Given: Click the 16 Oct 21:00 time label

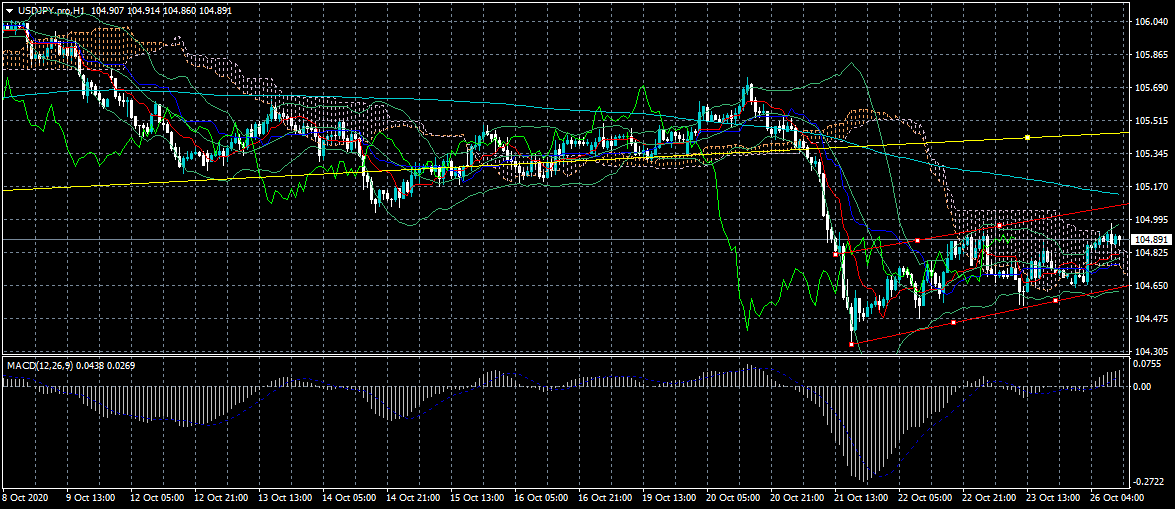Looking at the screenshot, I should [606, 498].
